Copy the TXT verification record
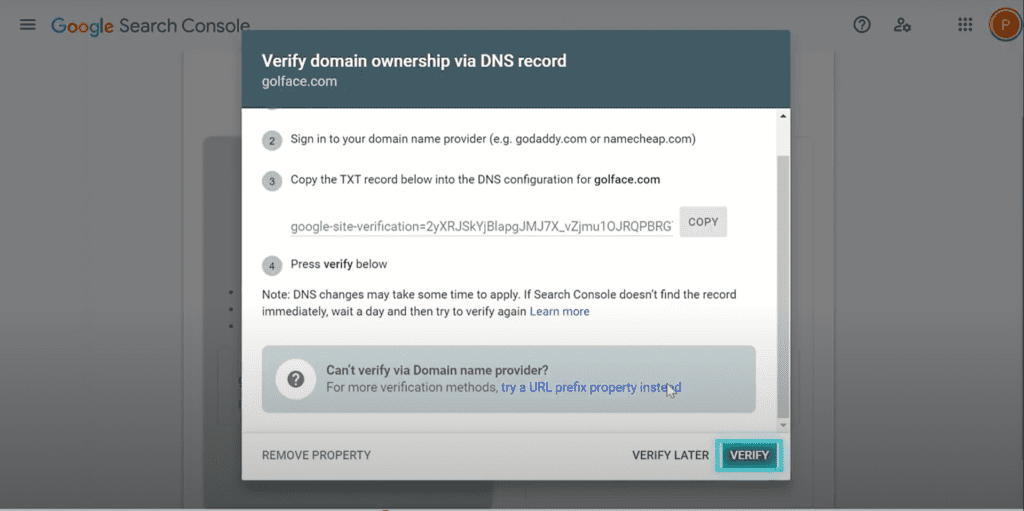This screenshot has height=511, width=1024. tap(703, 222)
